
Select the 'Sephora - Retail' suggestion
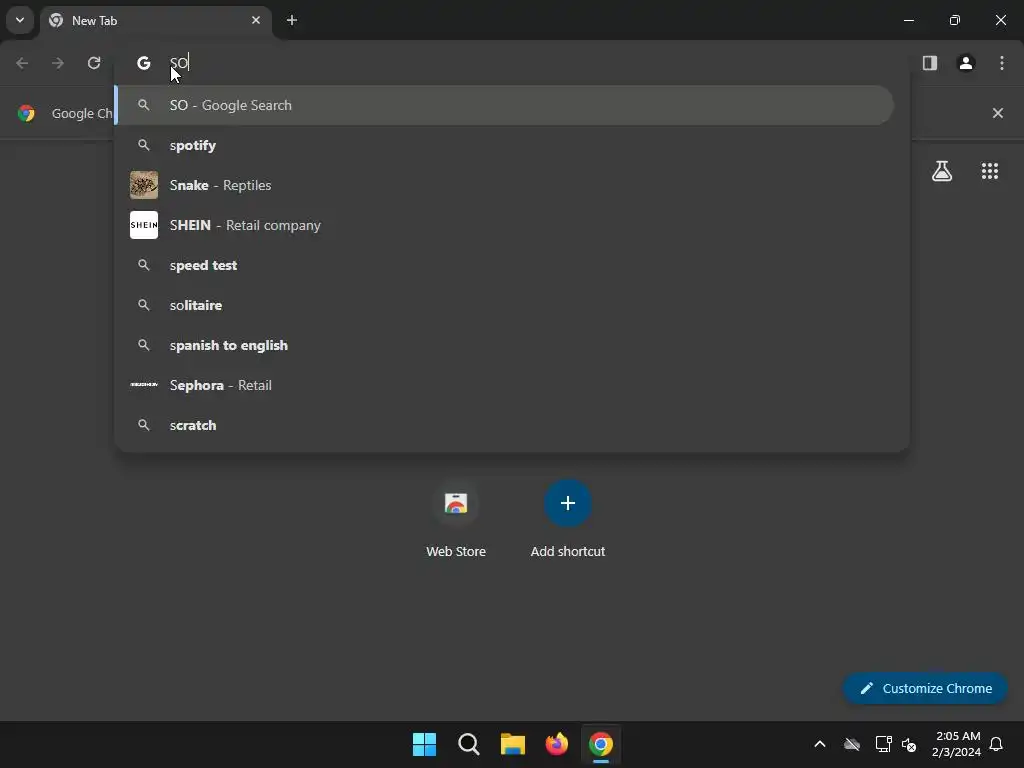click(512, 385)
